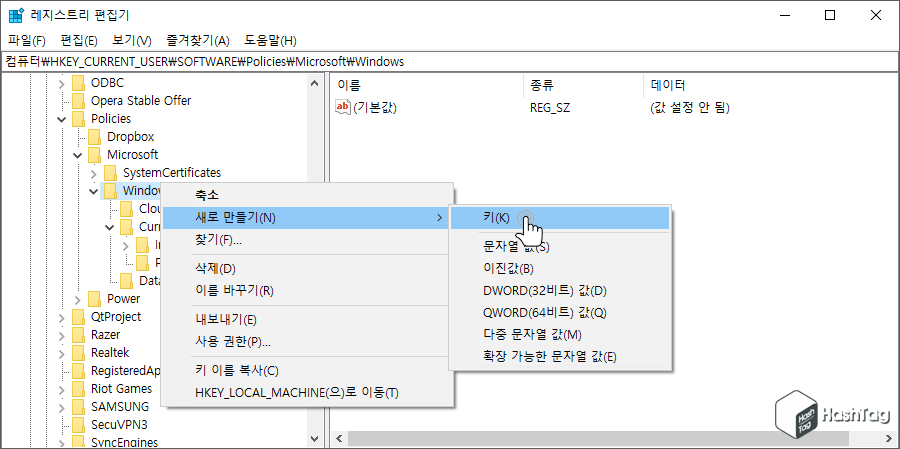This screenshot has width=900, height=449.
Task: Click the Realtek folder icon
Action: point(78,353)
